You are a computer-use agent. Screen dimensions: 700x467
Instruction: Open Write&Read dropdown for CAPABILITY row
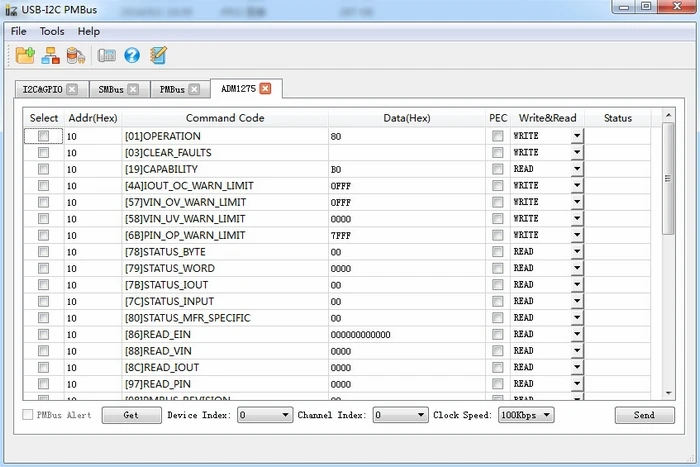coord(577,169)
